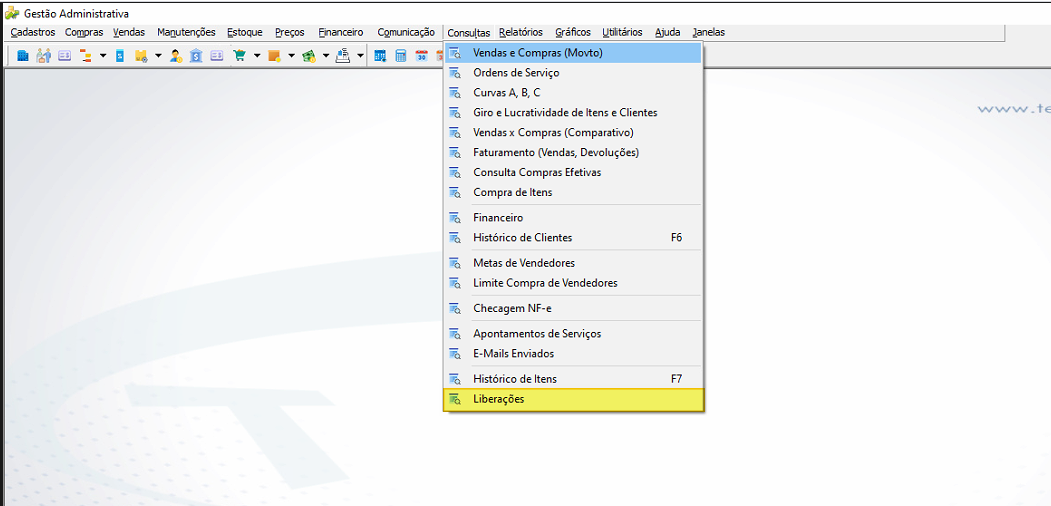Open the Relatórios menu in menu bar
1051x506 pixels.
[521, 32]
